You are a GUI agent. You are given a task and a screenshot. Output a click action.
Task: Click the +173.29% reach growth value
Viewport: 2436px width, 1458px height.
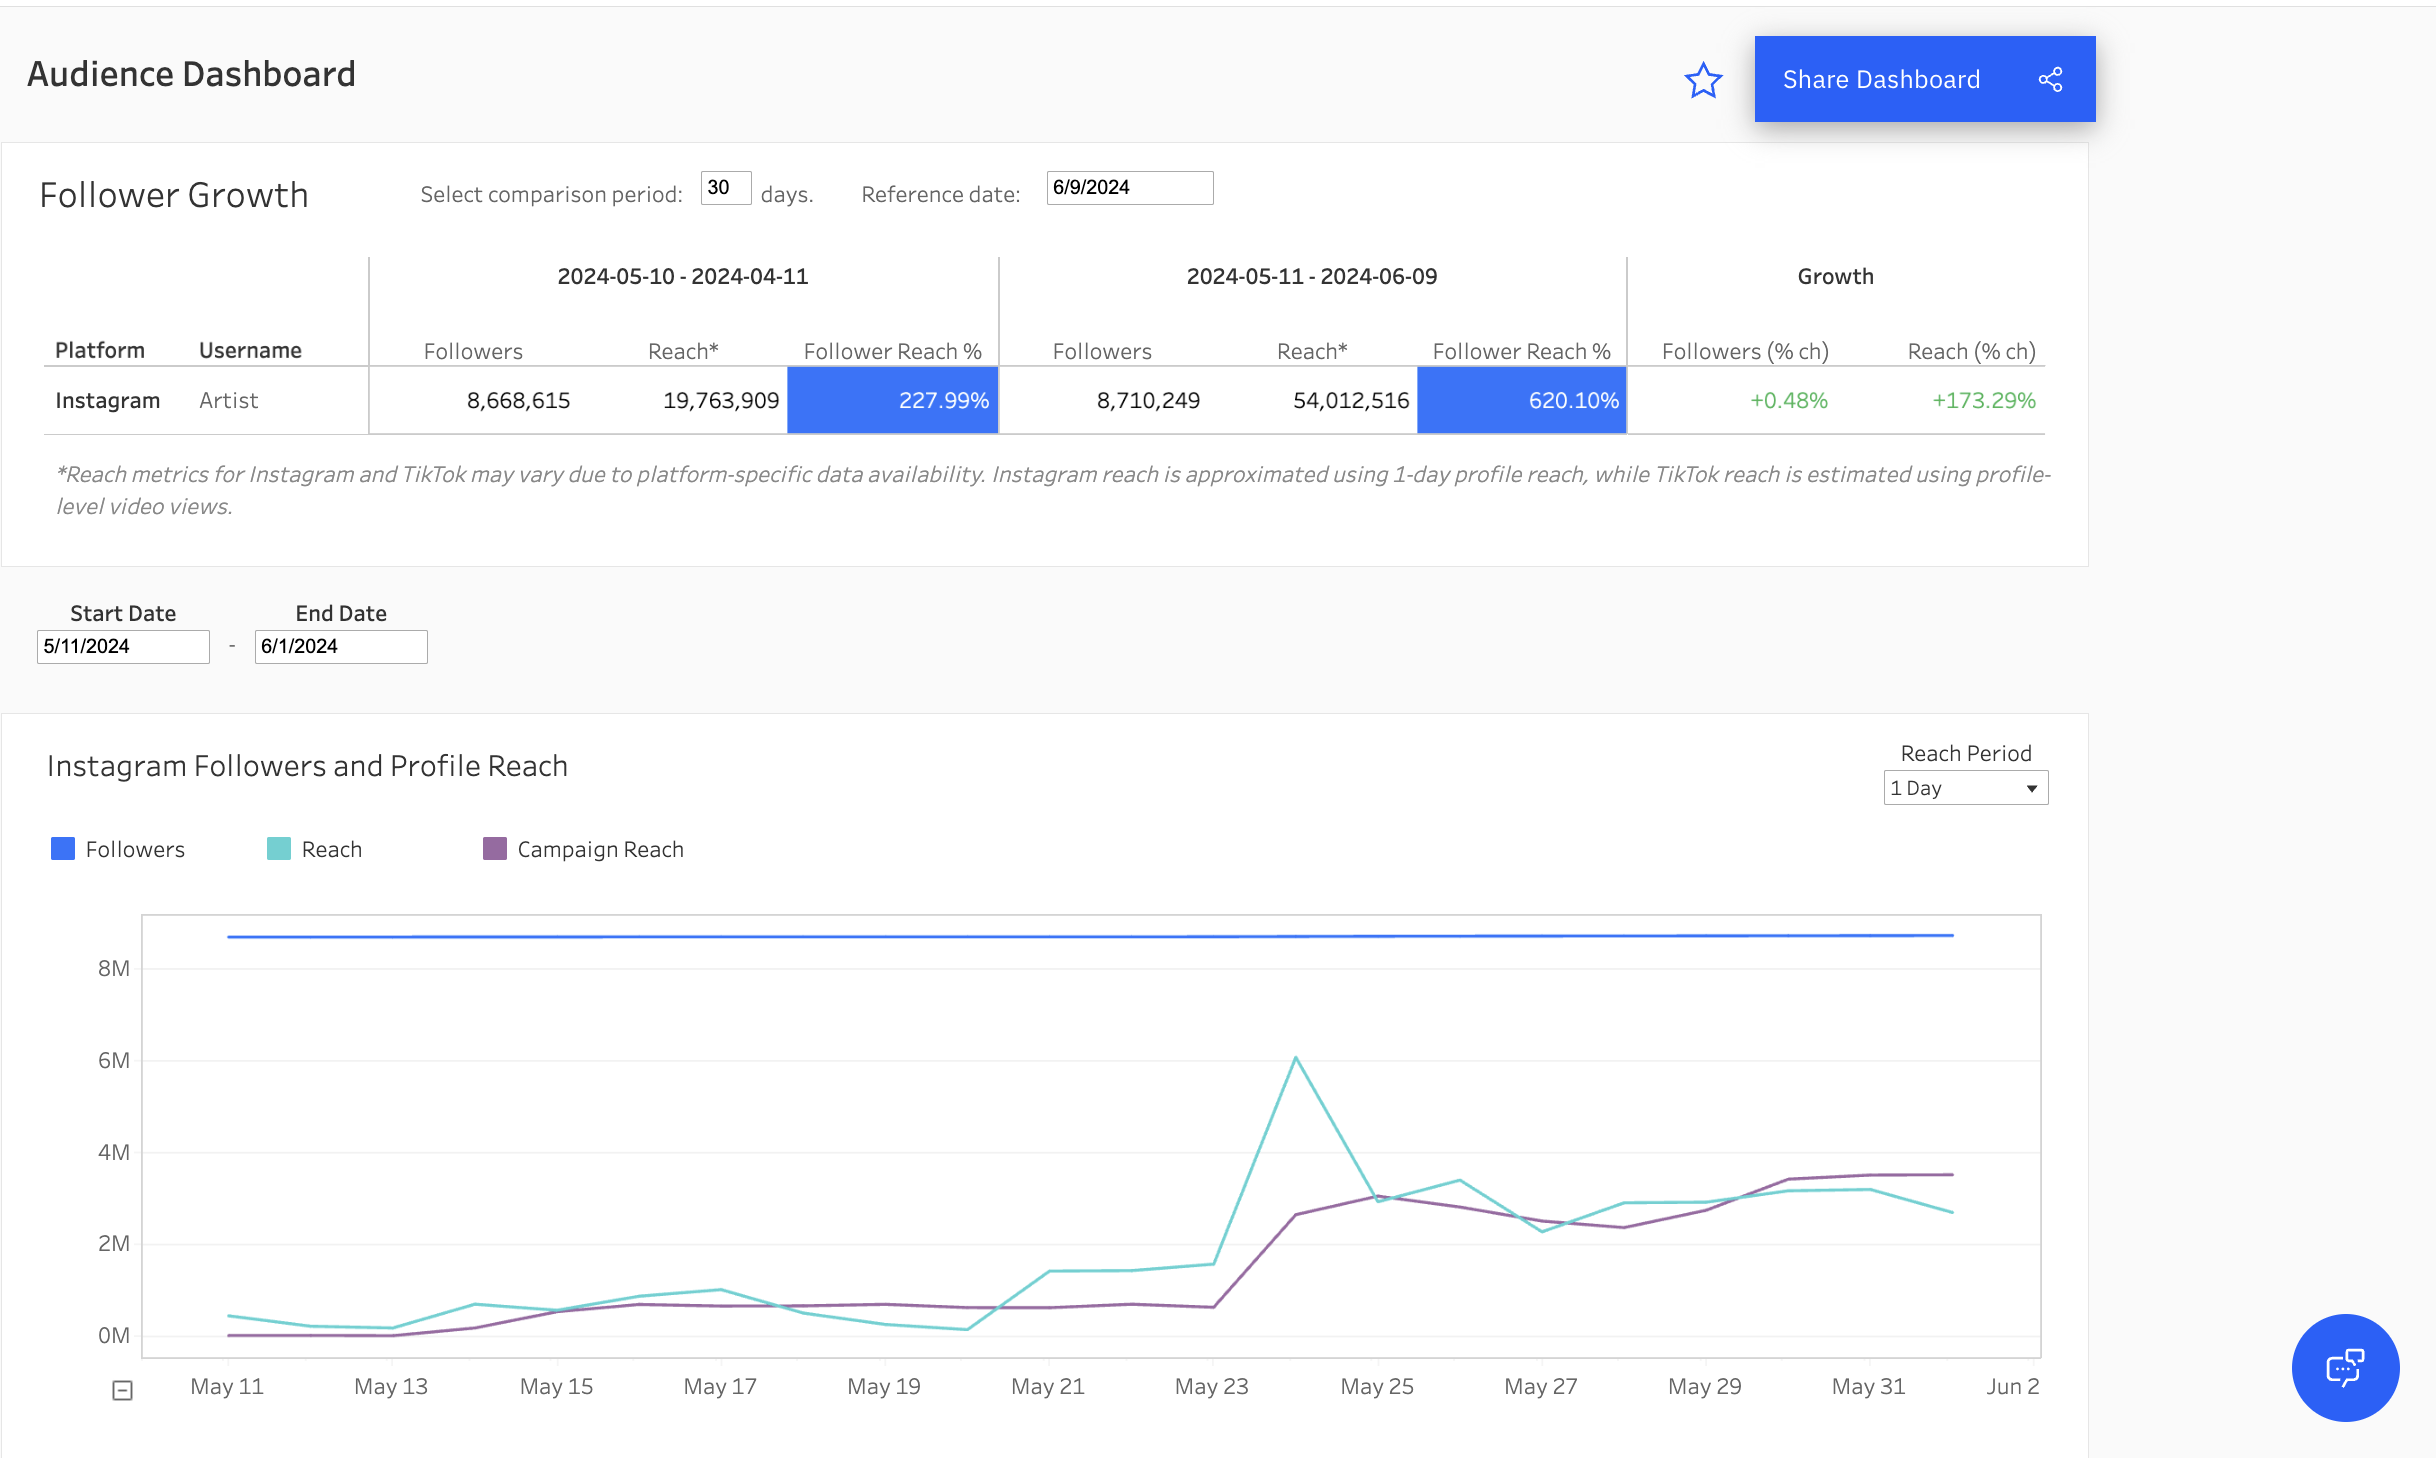coord(1983,400)
